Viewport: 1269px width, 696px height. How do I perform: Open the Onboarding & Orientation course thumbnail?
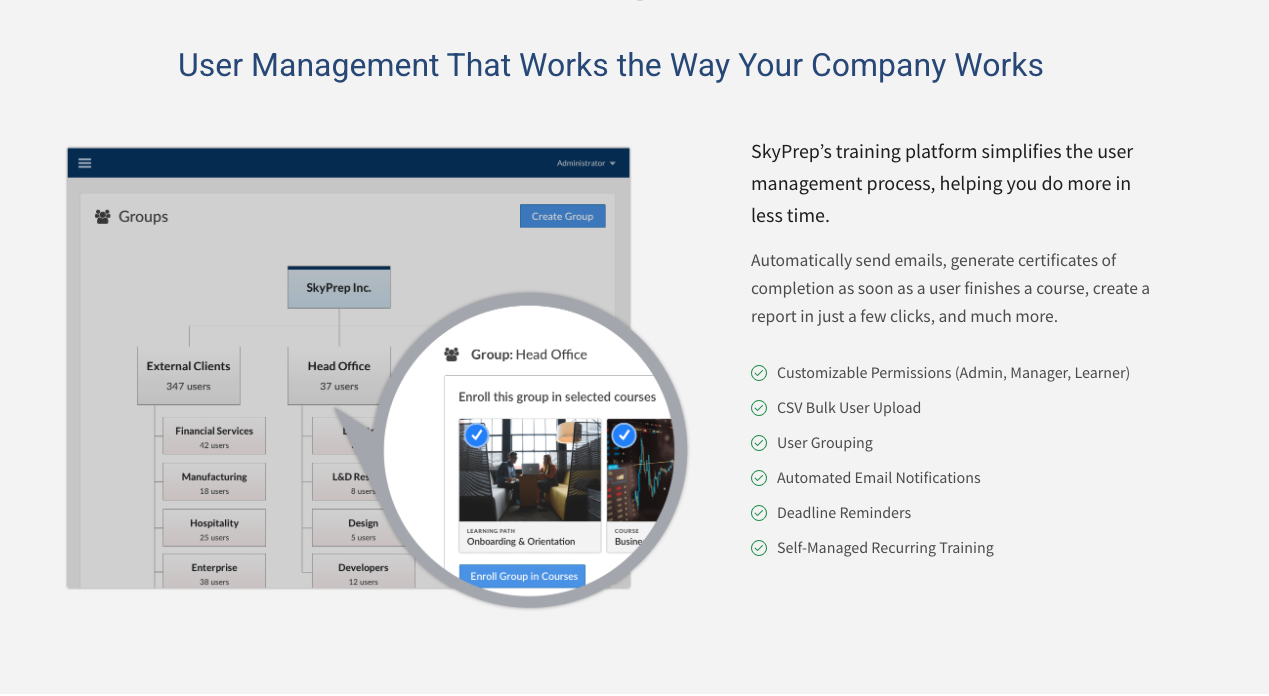tap(530, 470)
